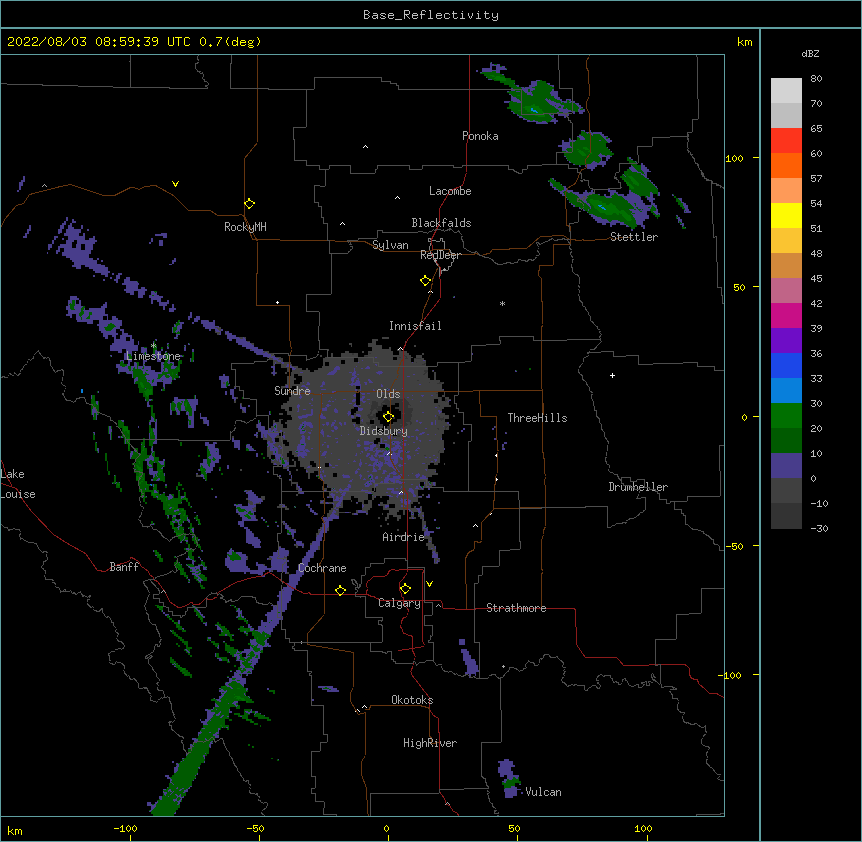Click the yellow diamond marker below Cochrane

340,590
